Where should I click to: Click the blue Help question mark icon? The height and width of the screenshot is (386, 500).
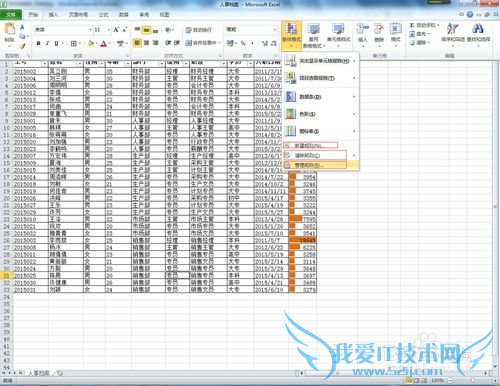470,14
